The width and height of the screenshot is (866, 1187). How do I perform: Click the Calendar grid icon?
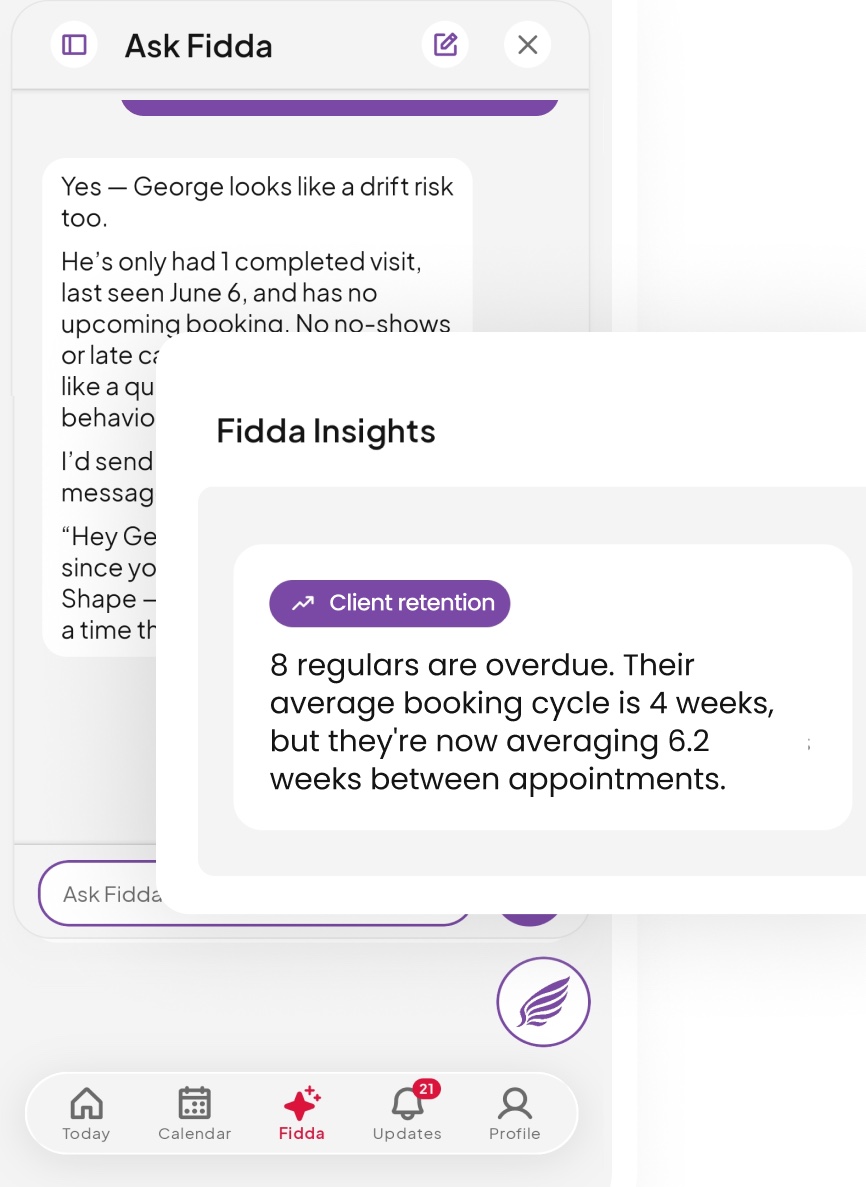point(195,1103)
